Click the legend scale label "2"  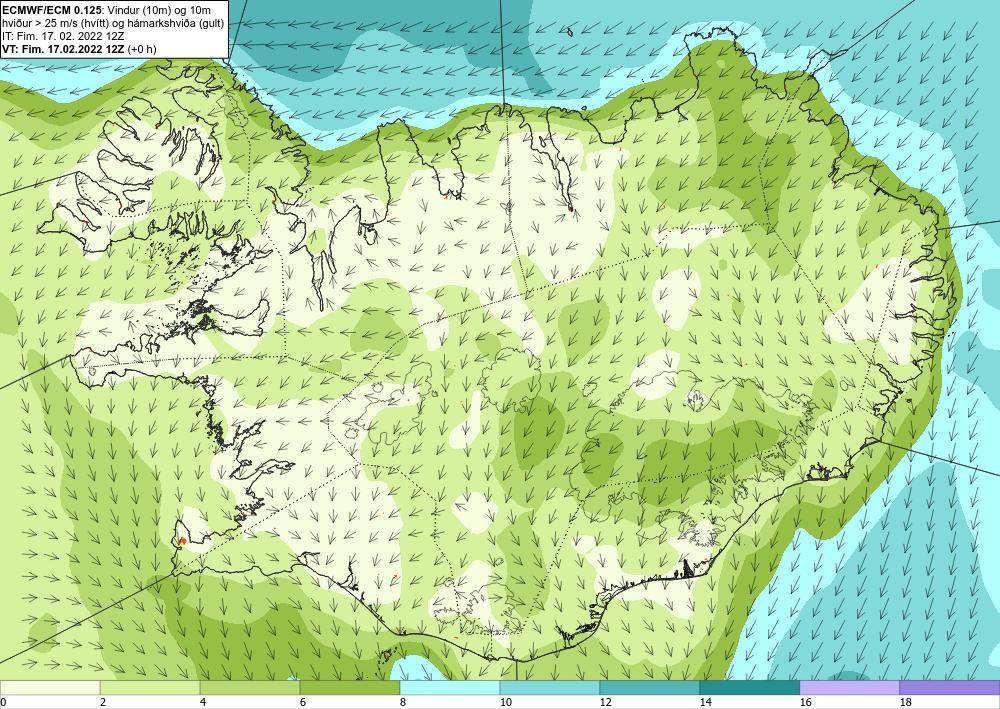[103, 703]
